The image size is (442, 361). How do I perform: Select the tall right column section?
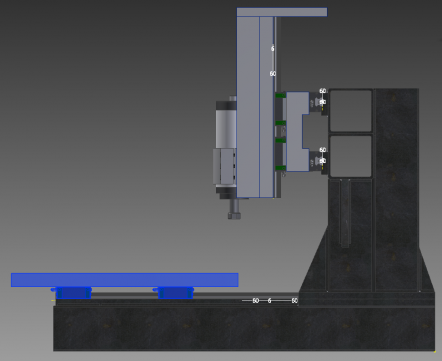(397, 190)
